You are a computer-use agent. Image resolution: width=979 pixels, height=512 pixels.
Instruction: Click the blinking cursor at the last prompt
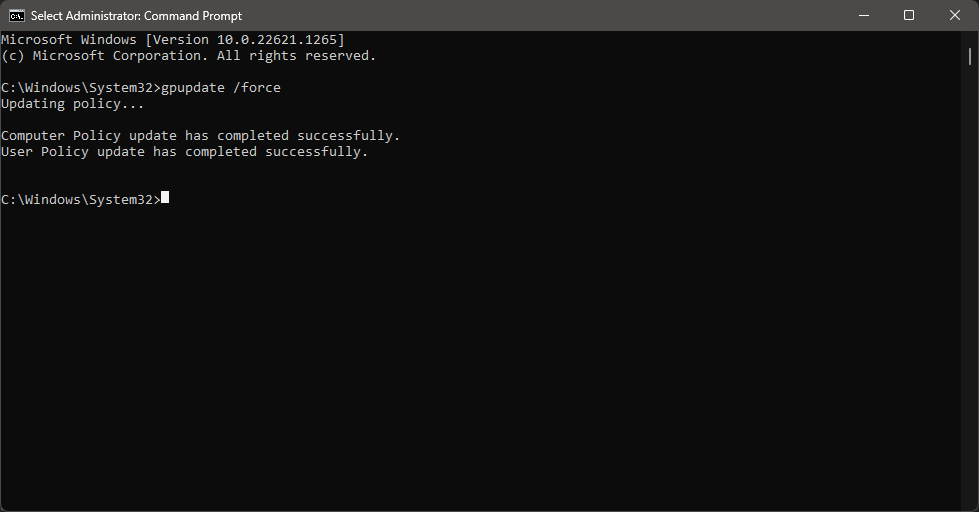pos(165,198)
